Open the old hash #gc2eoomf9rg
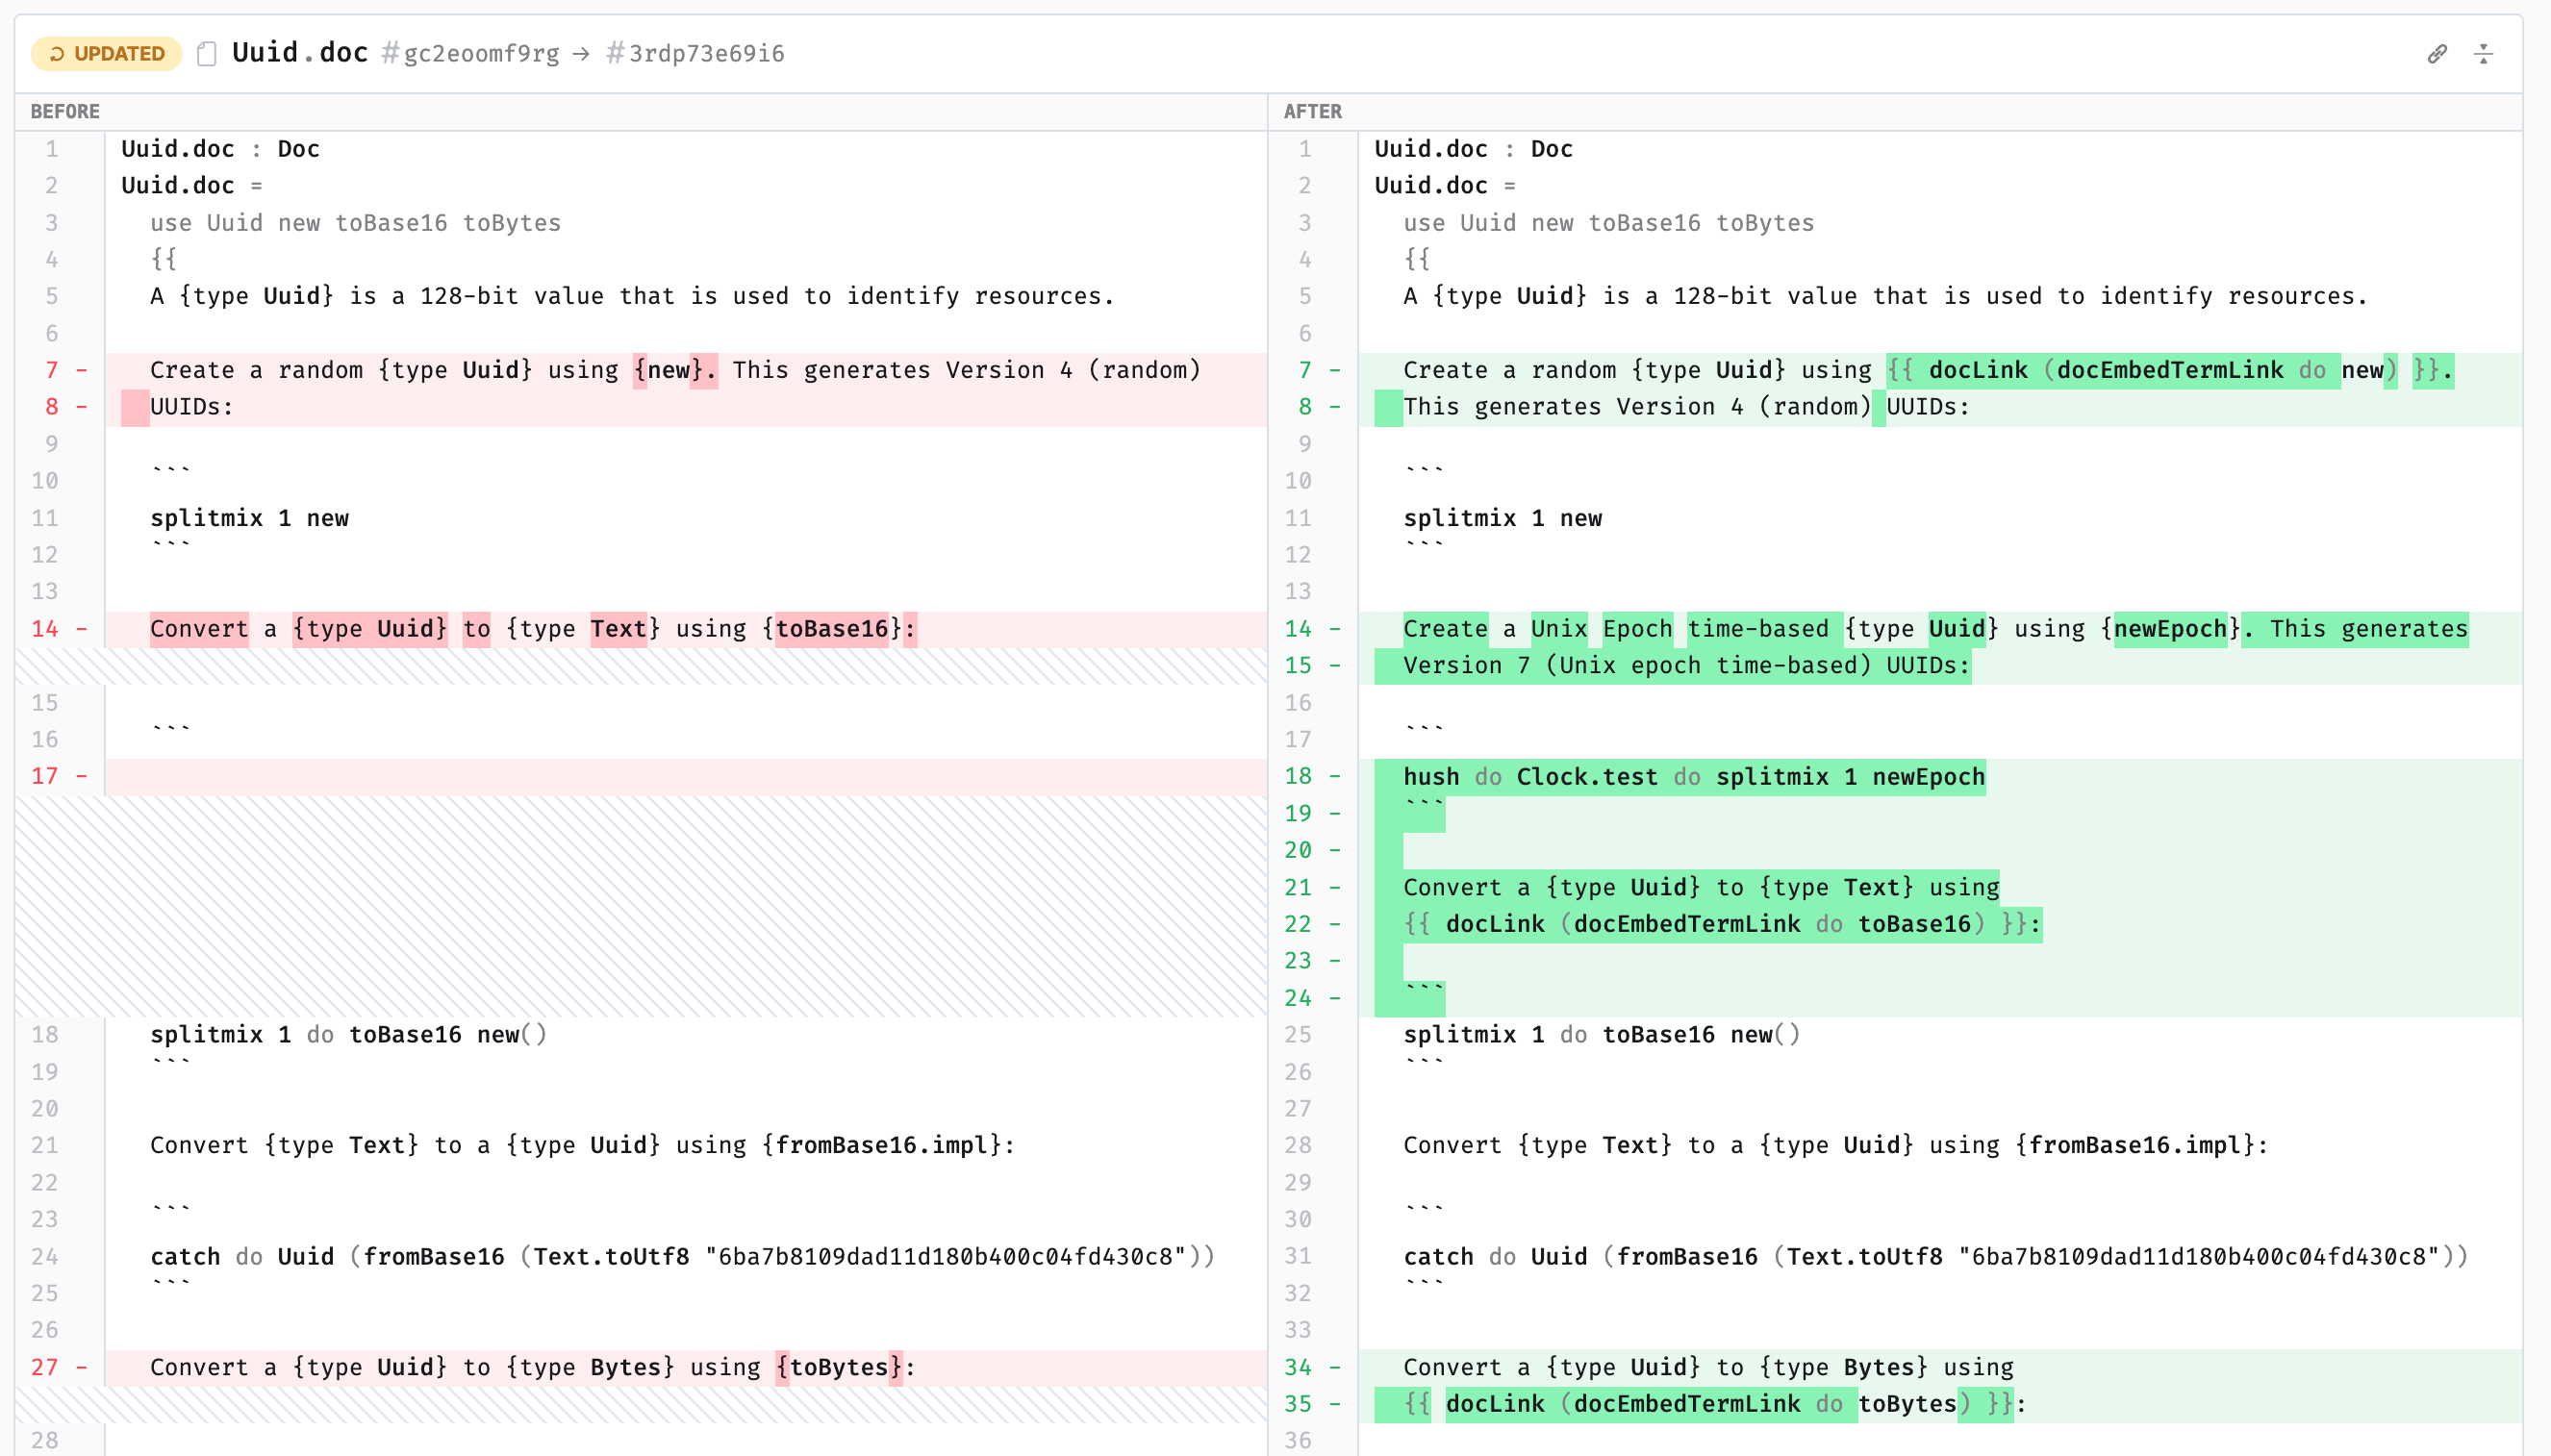The image size is (2551, 1456). [471, 54]
